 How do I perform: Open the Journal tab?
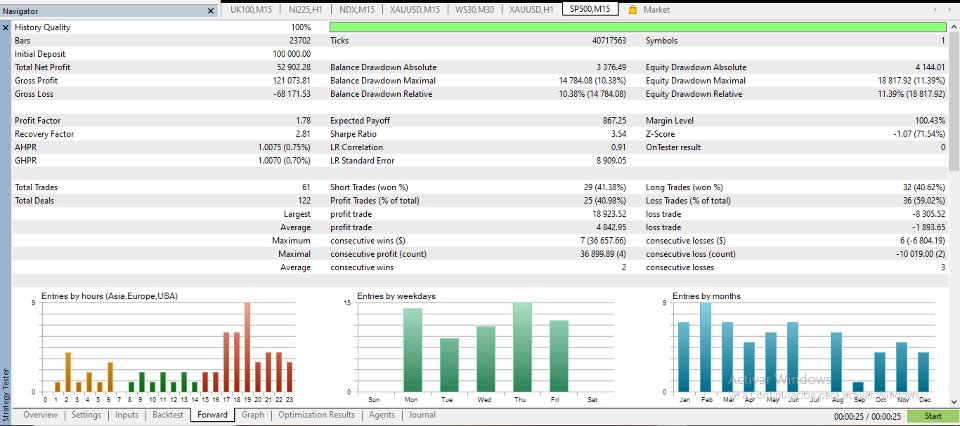[x=422, y=415]
